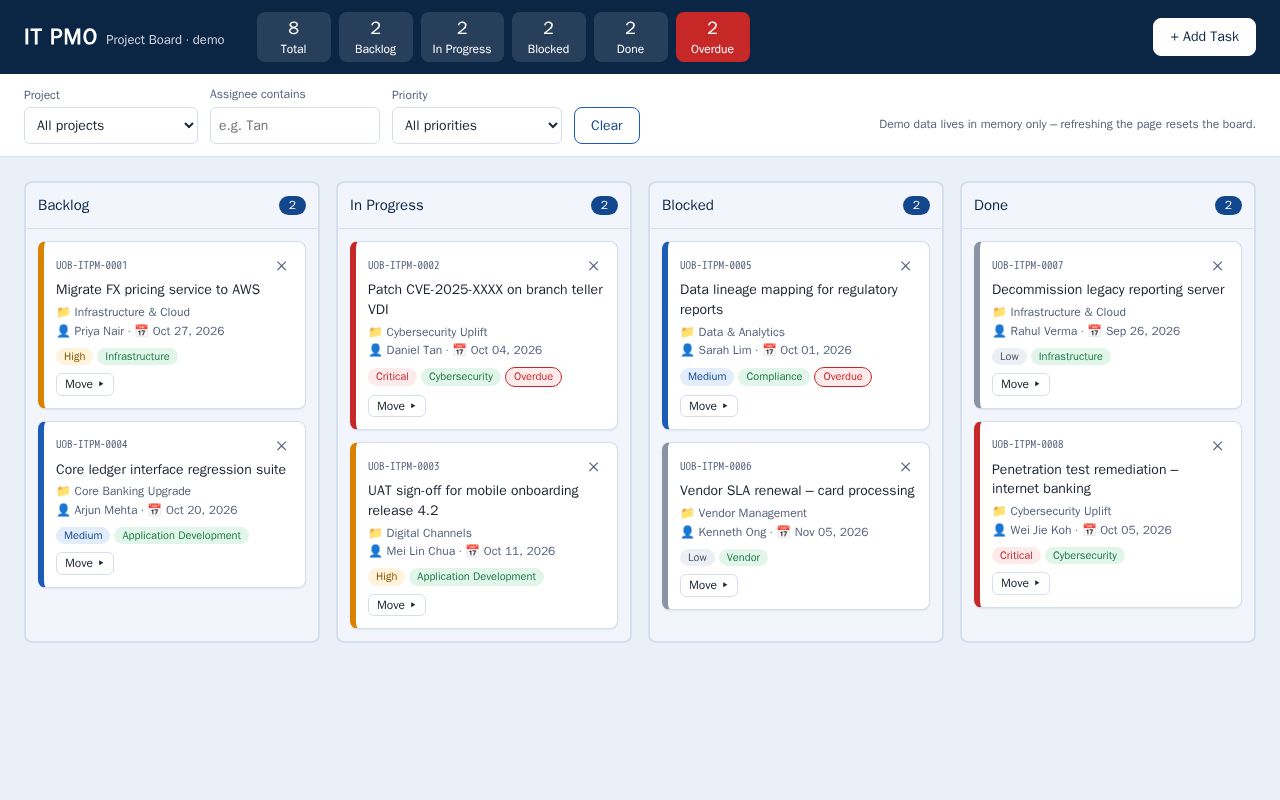
Task: Click the Done column heading
Action: tap(991, 205)
